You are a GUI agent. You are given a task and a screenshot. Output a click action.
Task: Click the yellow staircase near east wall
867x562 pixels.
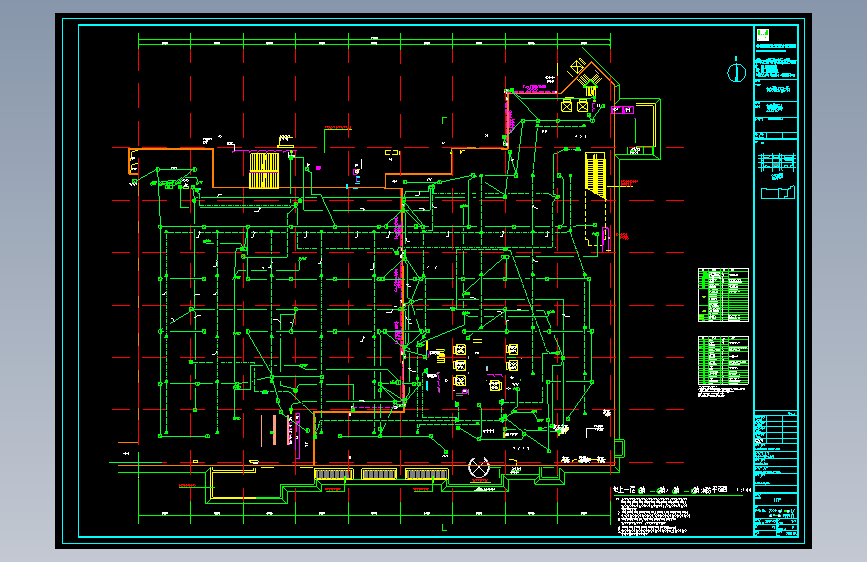[596, 175]
